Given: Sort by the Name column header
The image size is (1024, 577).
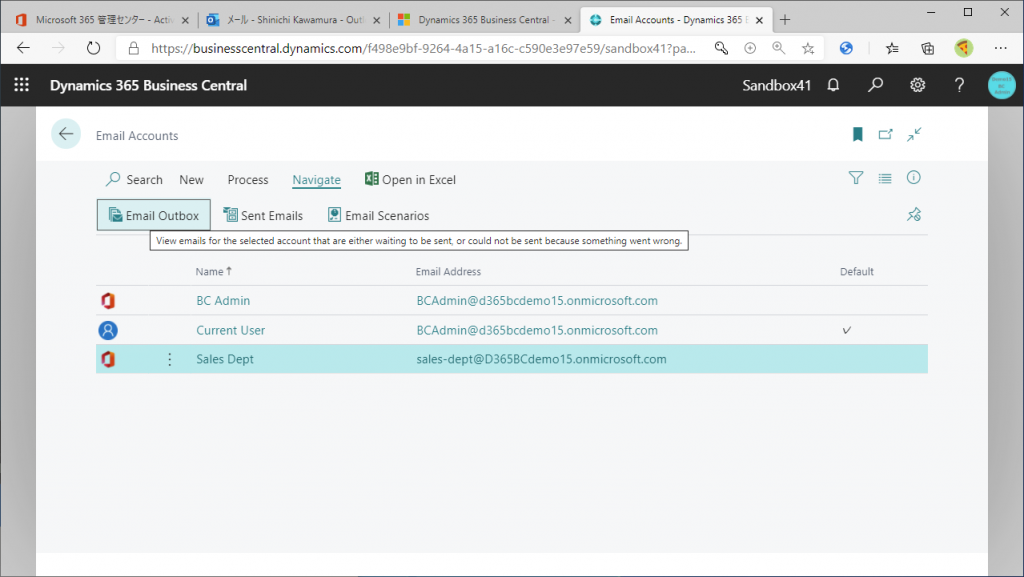Looking at the screenshot, I should [213, 272].
